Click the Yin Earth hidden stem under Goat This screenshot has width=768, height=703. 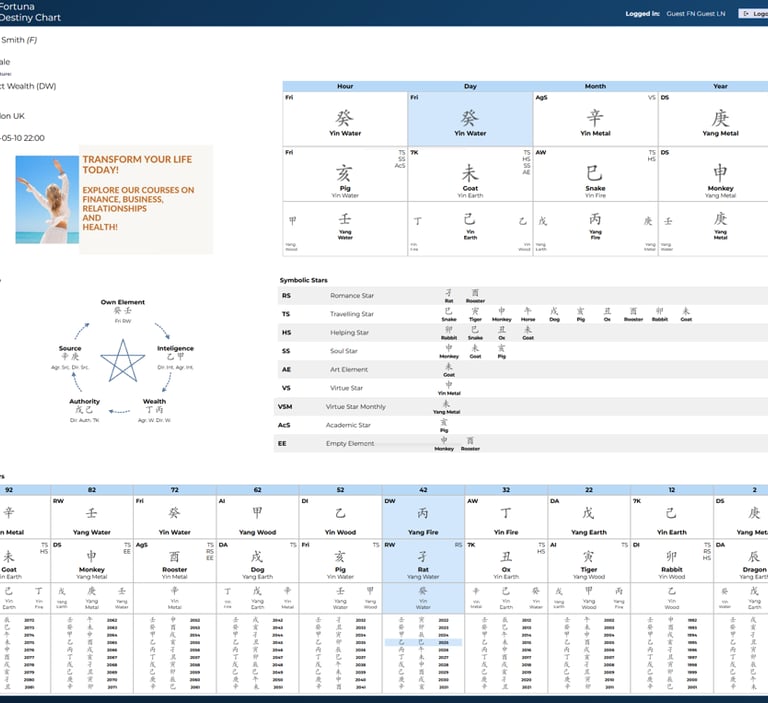(x=470, y=219)
